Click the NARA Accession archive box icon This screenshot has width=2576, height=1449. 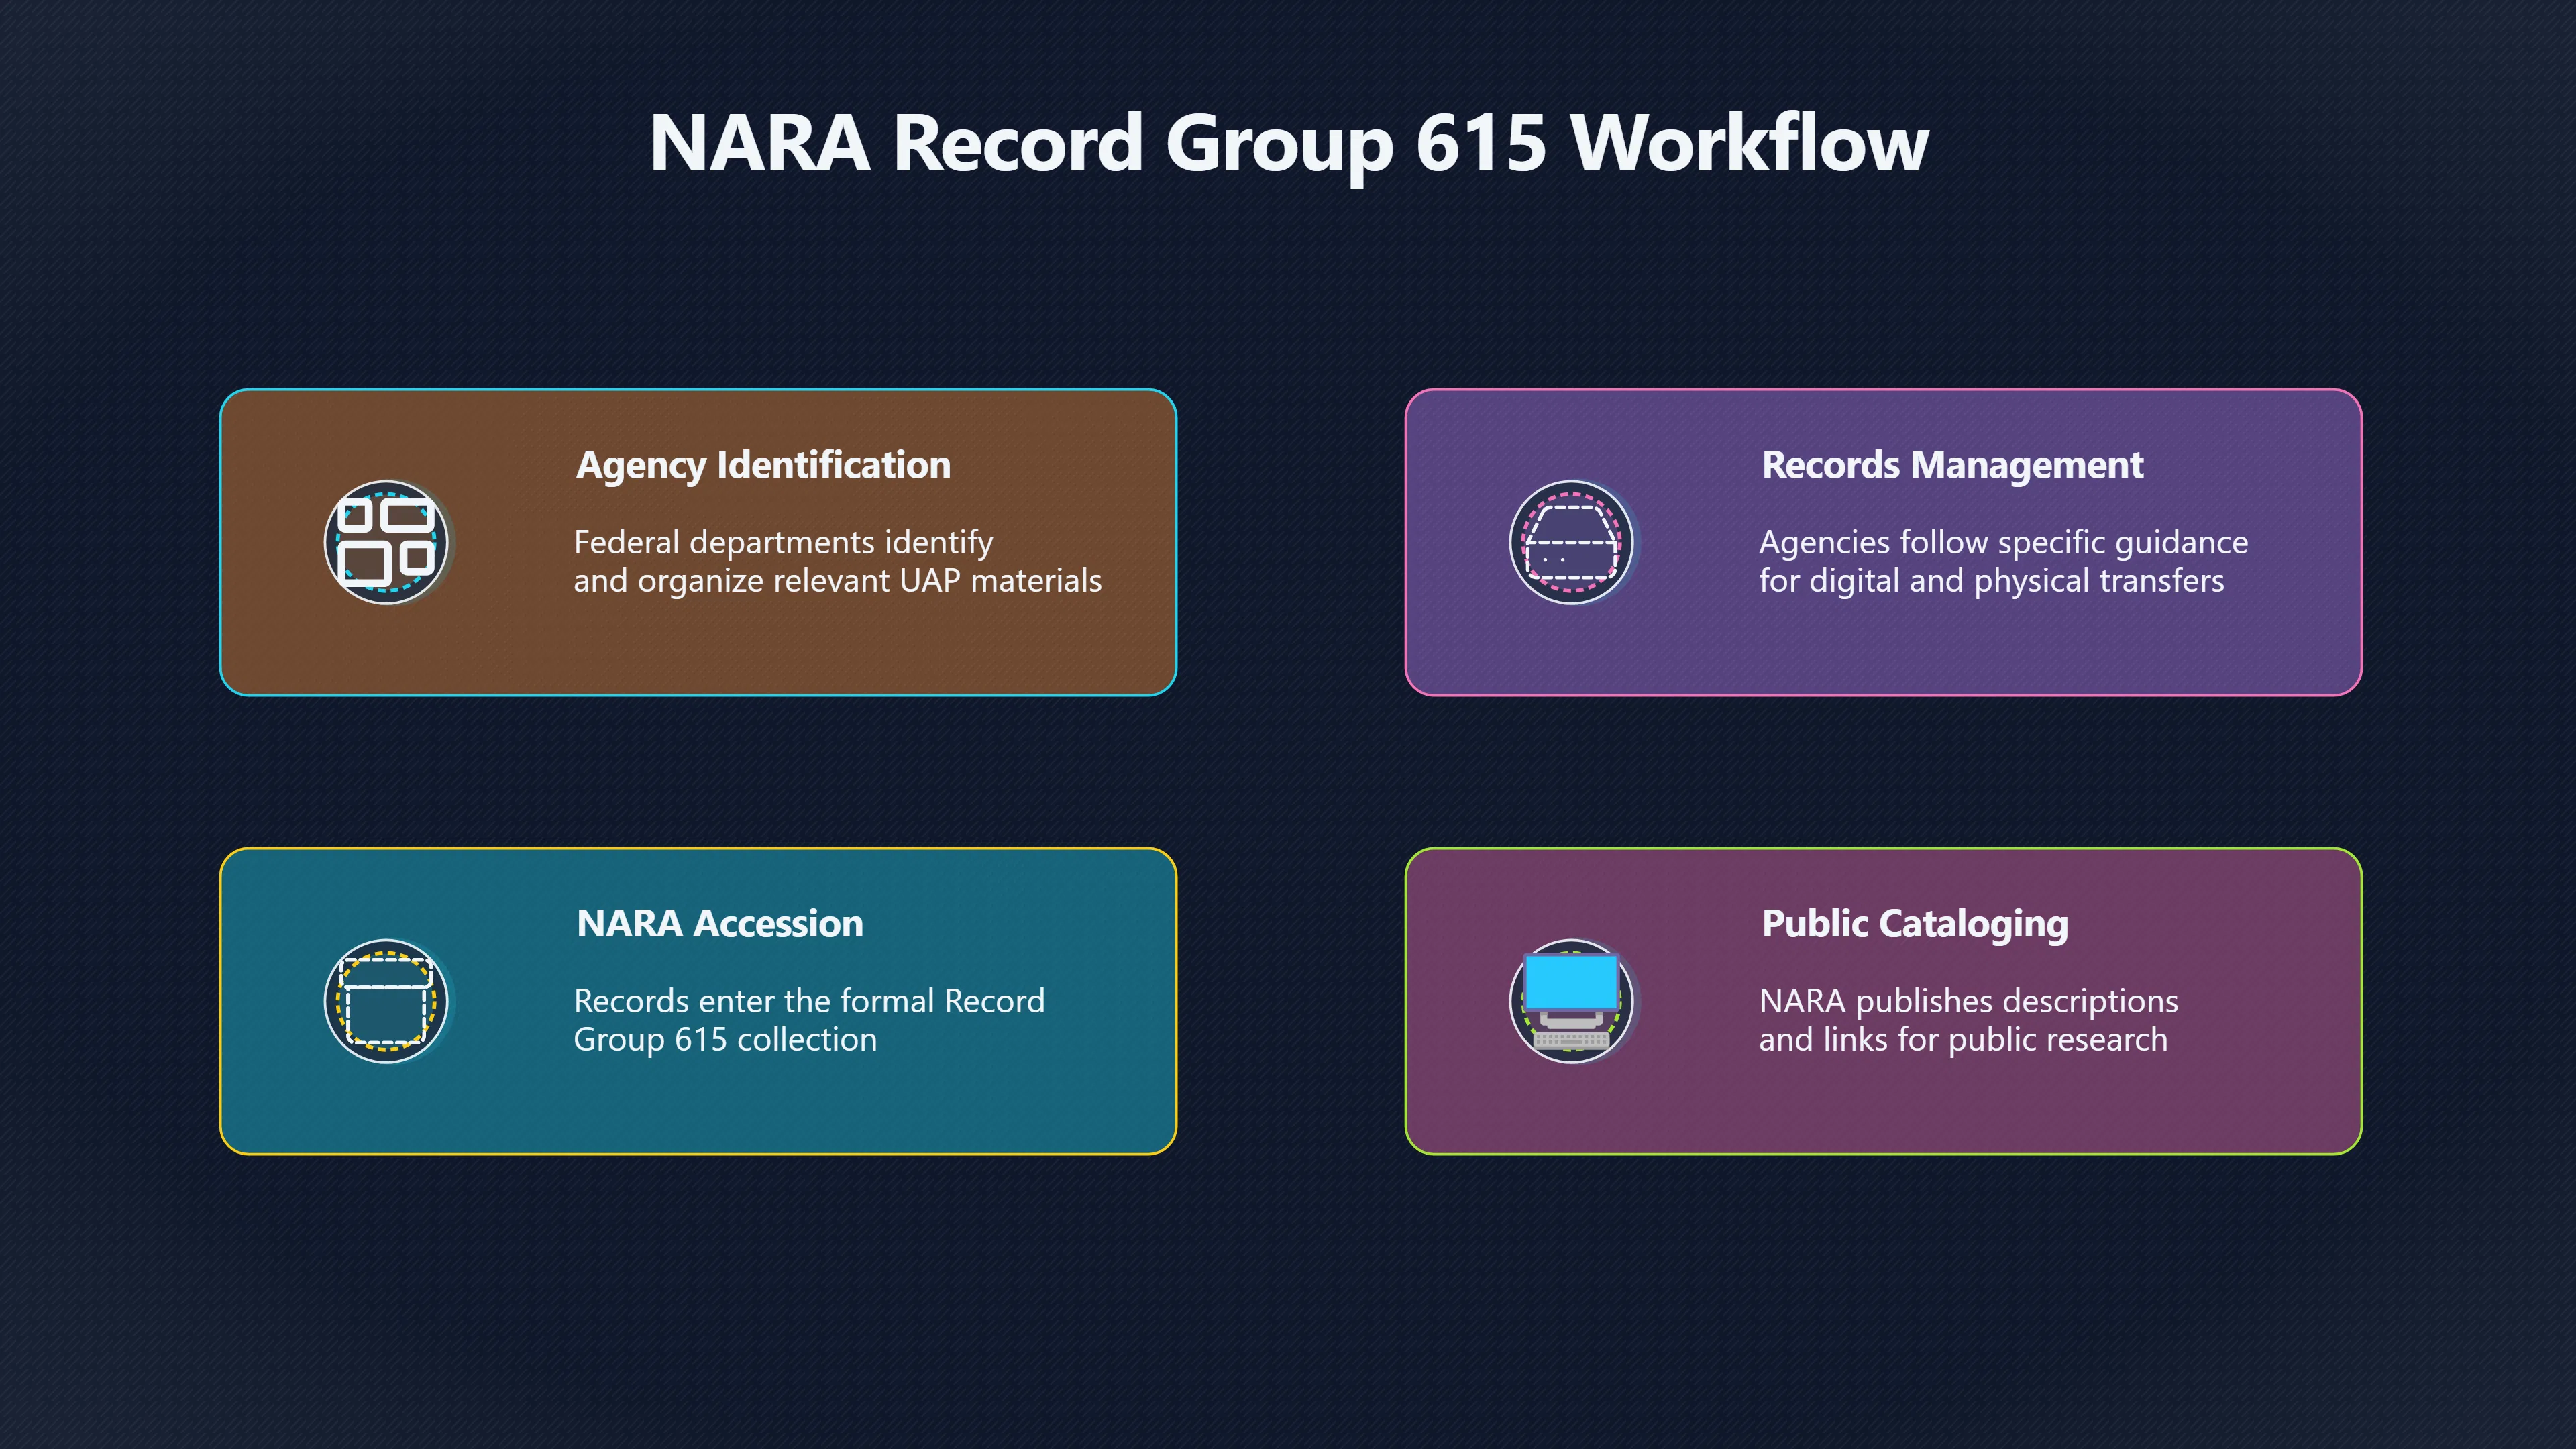point(386,1001)
